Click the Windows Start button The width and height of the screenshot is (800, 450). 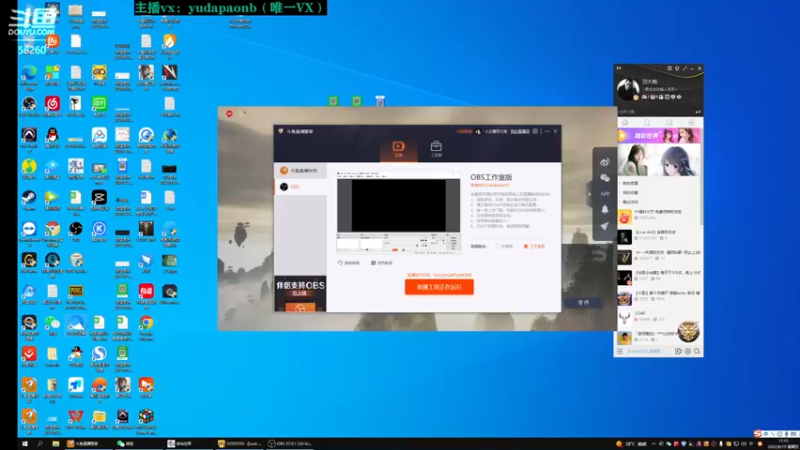click(x=24, y=444)
